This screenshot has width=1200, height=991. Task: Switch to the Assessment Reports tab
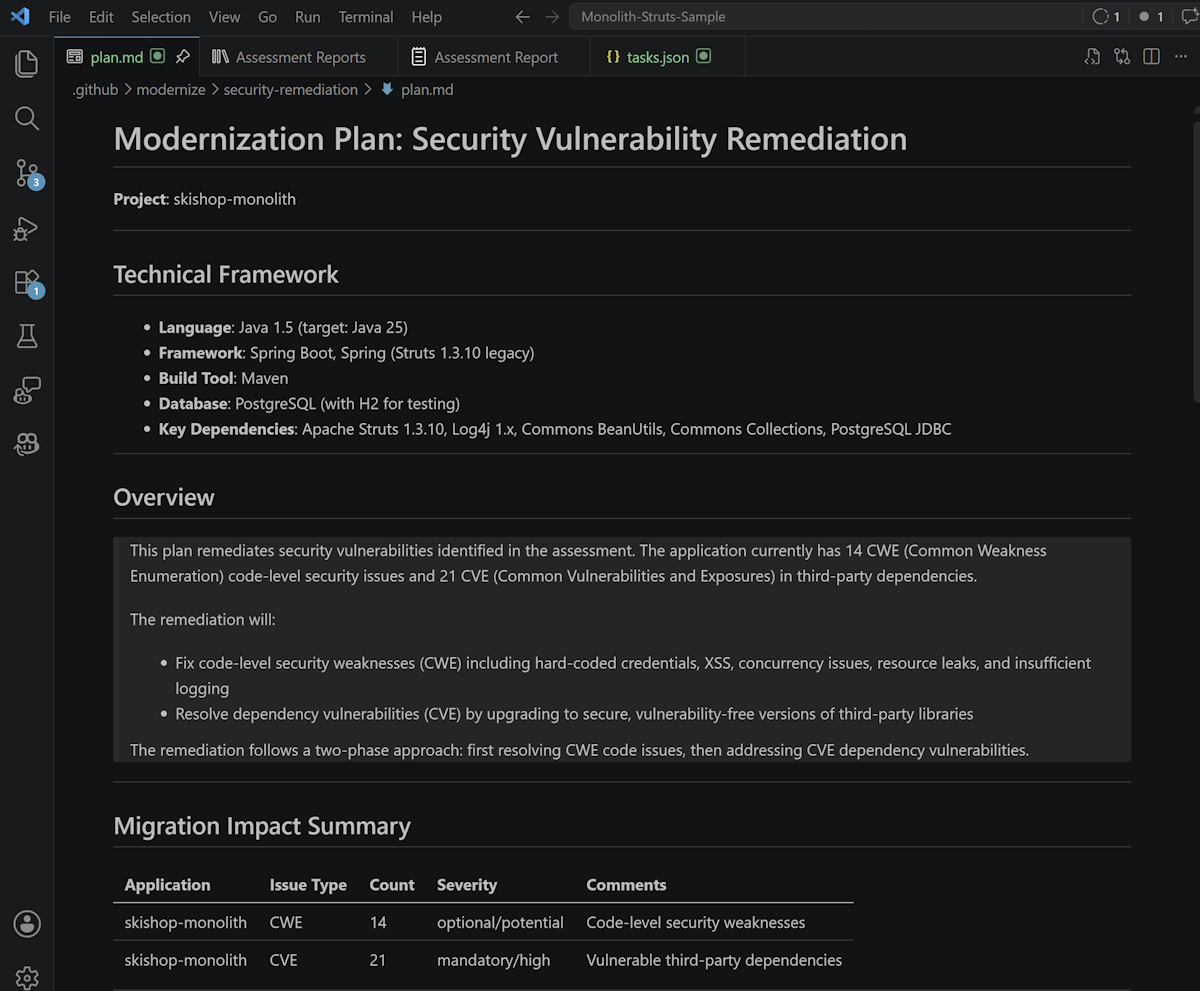[x=299, y=57]
